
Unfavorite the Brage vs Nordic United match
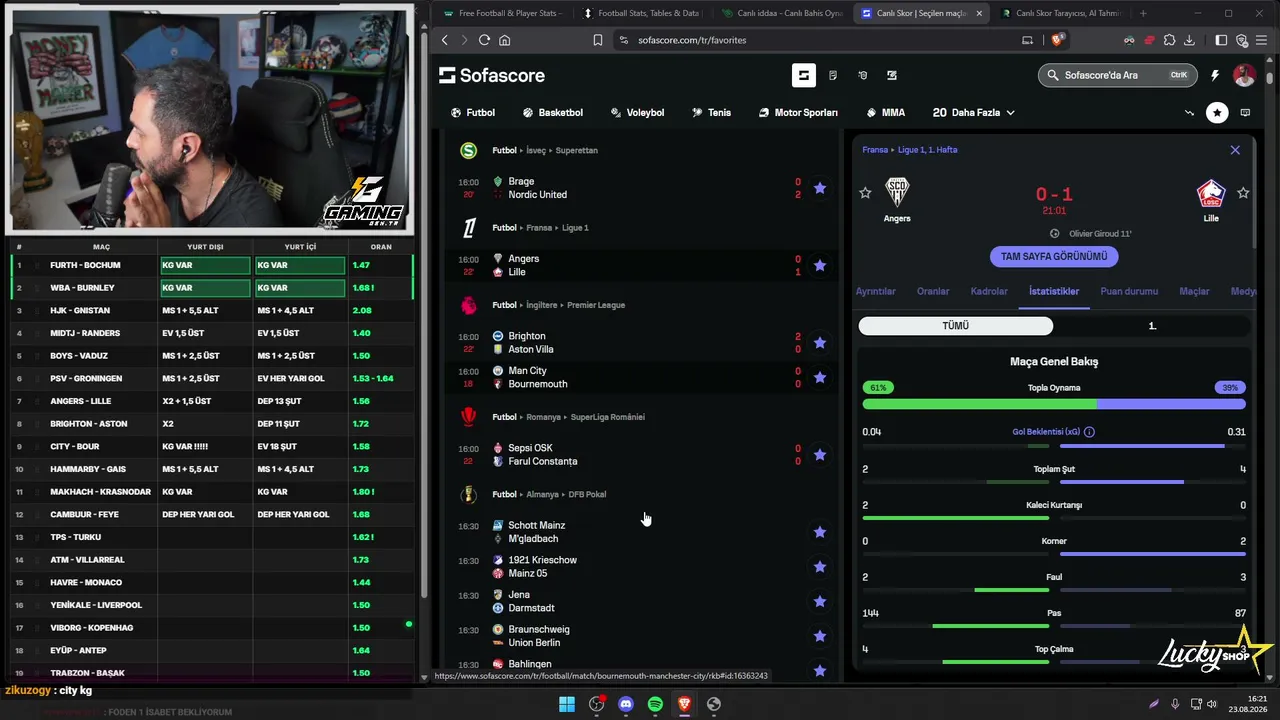820,188
